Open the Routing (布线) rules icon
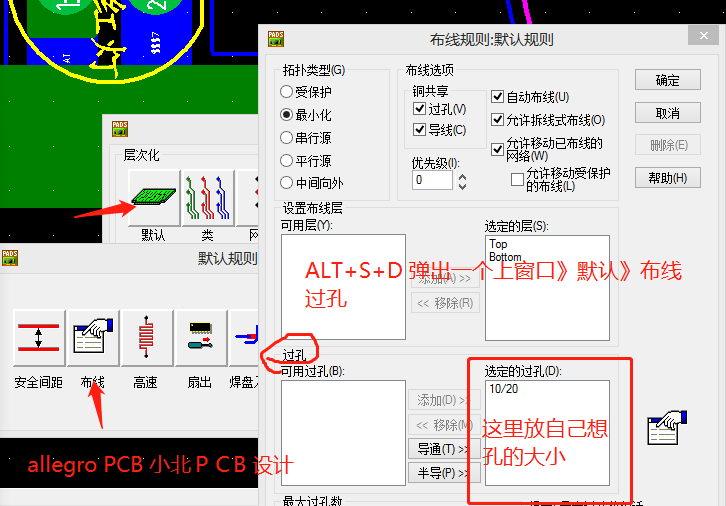The height and width of the screenshot is (506, 726). point(93,338)
